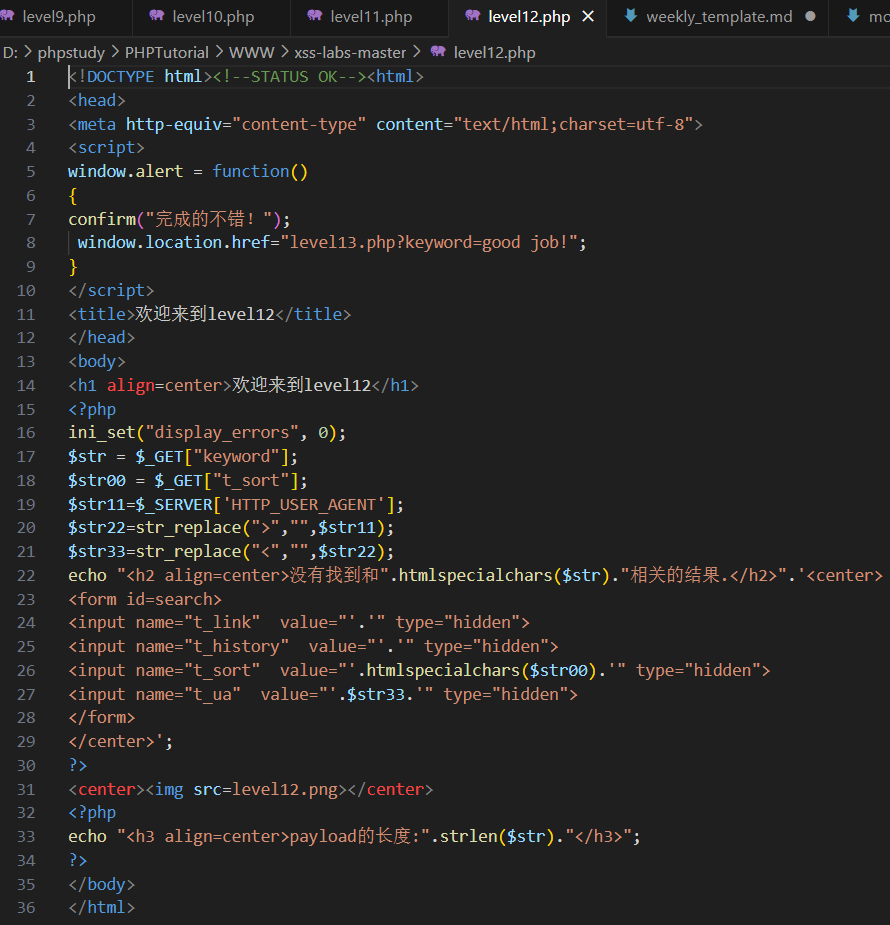Click the '$str00' variable on line 18
890x925 pixels.
tap(97, 480)
